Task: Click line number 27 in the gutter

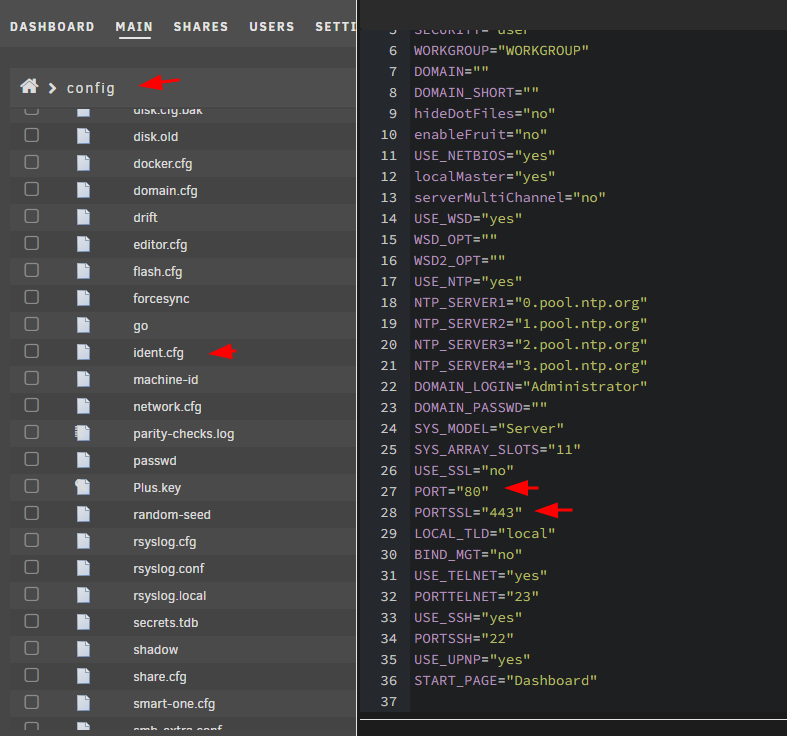Action: point(388,492)
